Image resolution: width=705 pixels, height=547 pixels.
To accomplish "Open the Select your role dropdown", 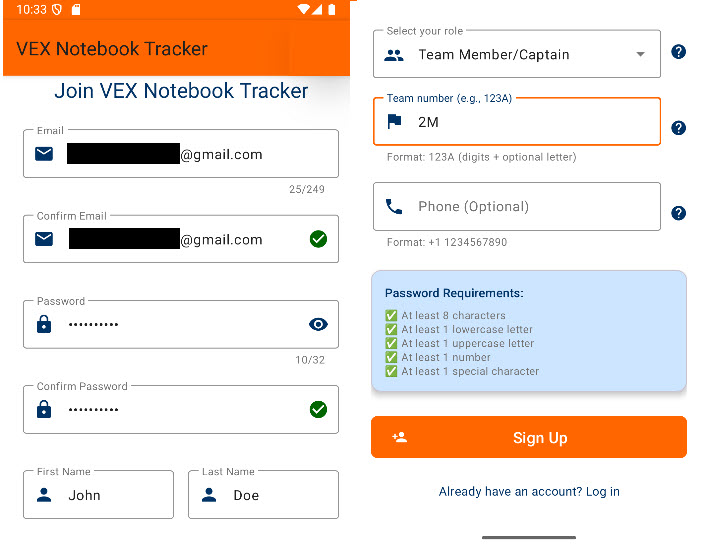I will click(x=515, y=55).
